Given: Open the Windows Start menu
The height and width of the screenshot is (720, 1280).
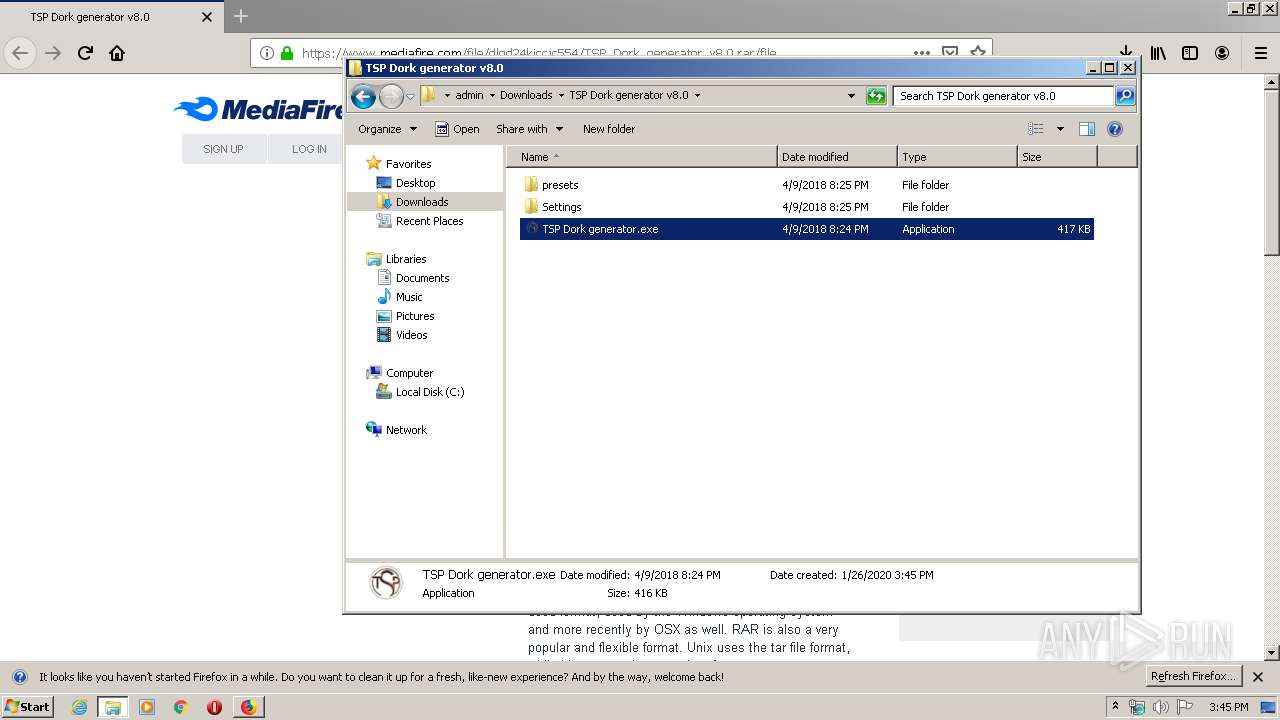Looking at the screenshot, I should [x=27, y=706].
